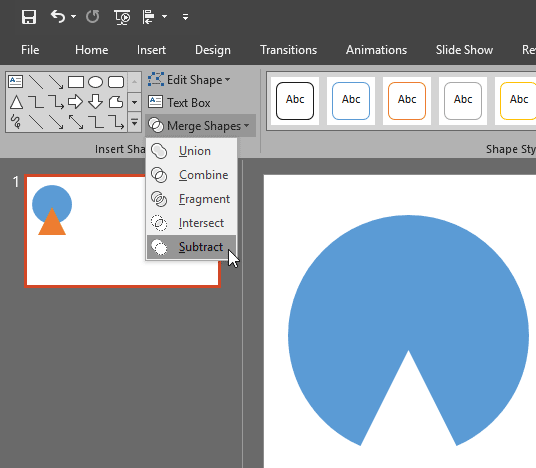The width and height of the screenshot is (536, 468).
Task: Open the Animations tab
Action: pos(376,50)
